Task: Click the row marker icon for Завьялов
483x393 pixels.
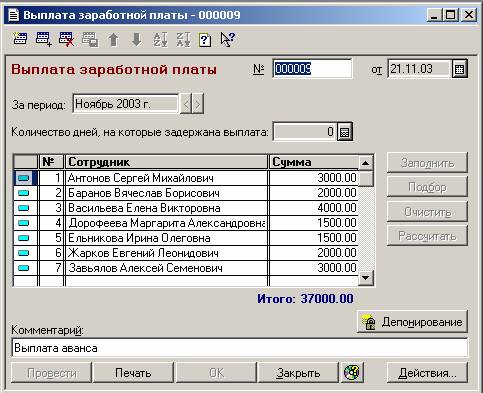Action: (x=23, y=268)
